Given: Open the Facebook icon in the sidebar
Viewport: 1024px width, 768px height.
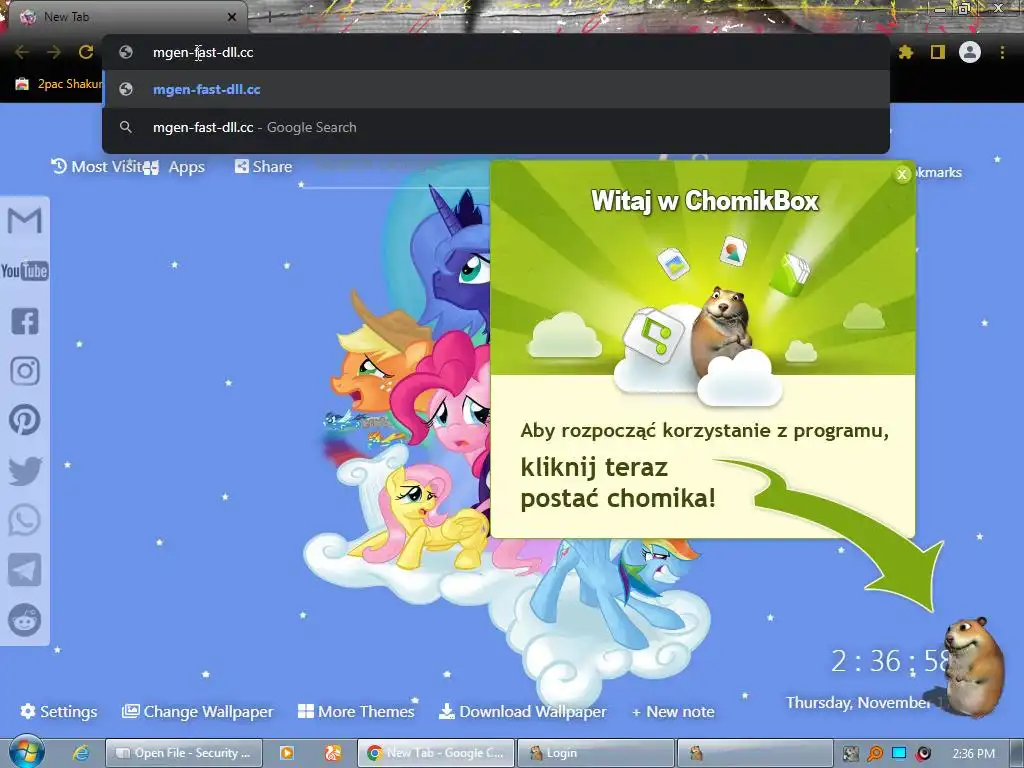Looking at the screenshot, I should tap(25, 321).
